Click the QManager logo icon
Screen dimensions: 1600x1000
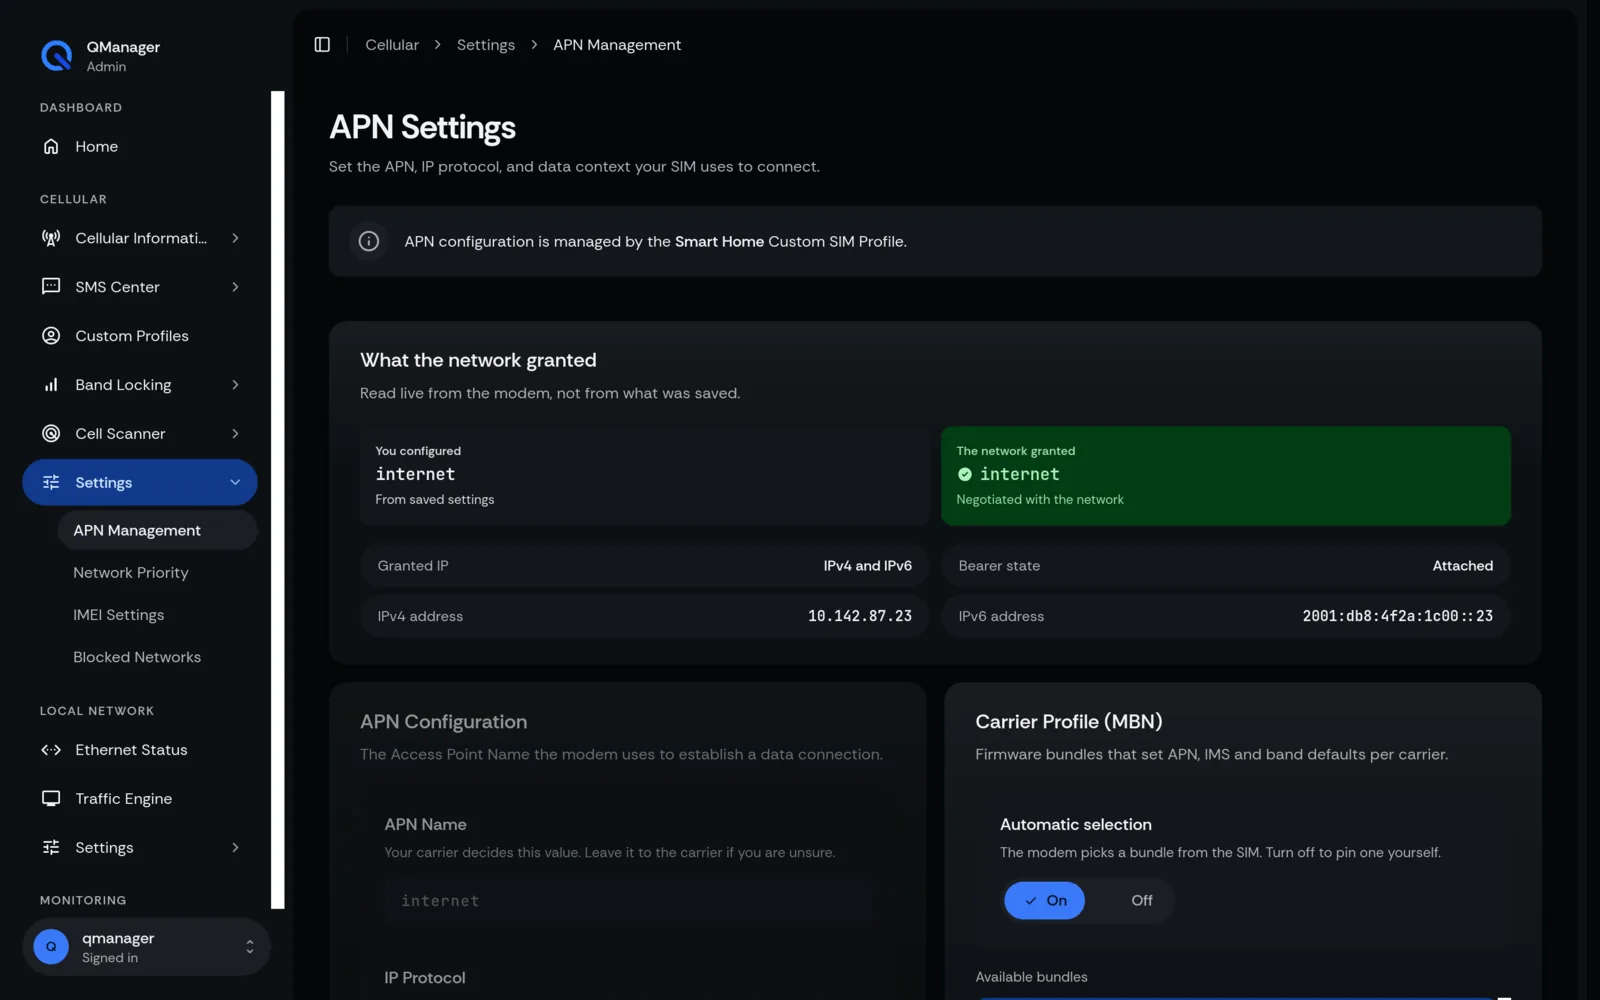coord(56,56)
